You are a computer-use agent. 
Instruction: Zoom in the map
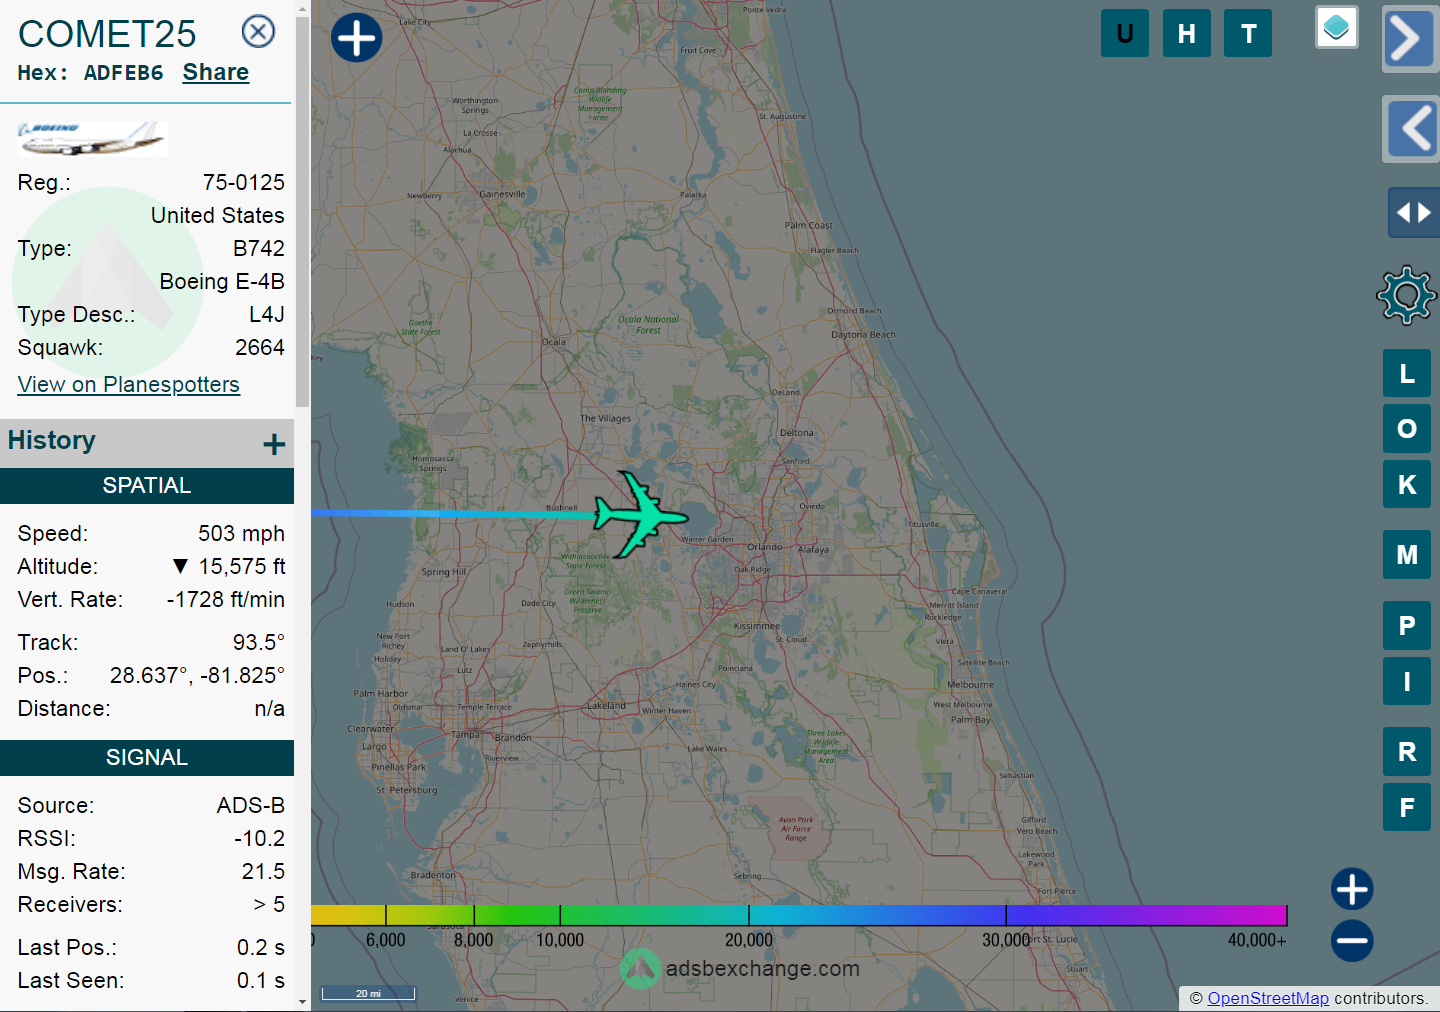tap(1352, 889)
